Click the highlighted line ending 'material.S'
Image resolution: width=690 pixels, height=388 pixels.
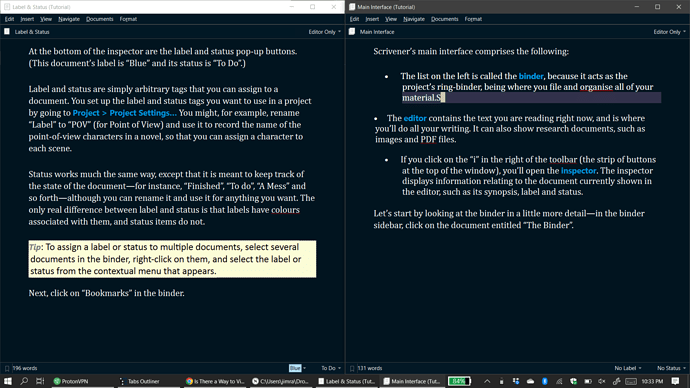[x=531, y=98]
